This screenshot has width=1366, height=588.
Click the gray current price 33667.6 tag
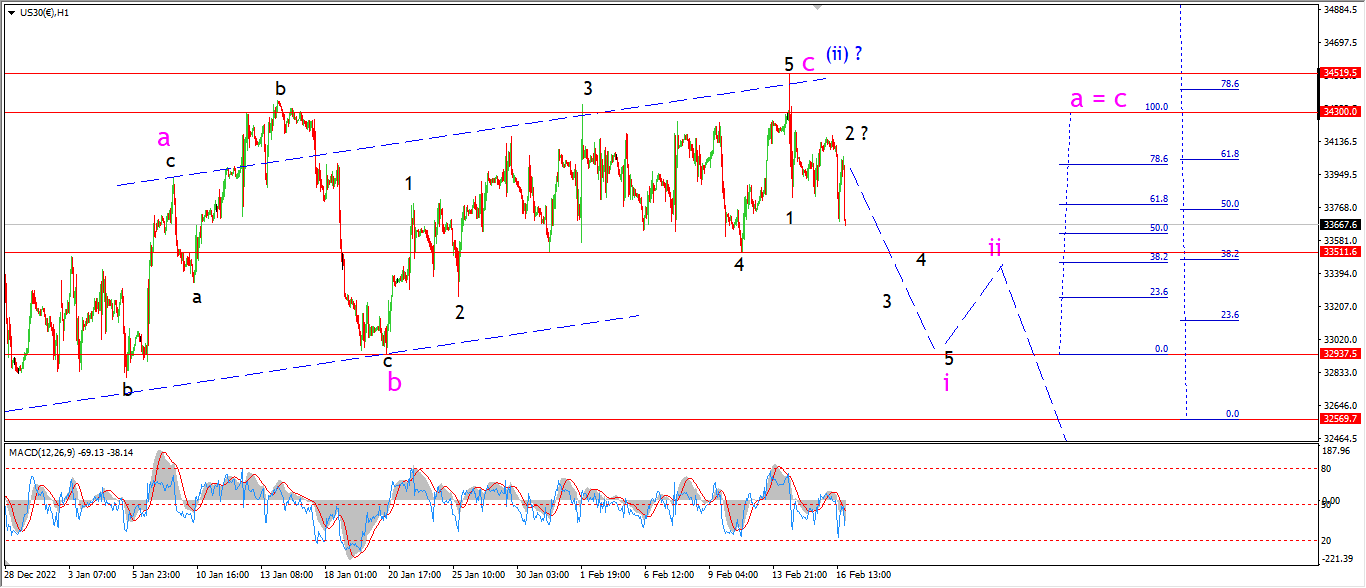tap(1340, 225)
